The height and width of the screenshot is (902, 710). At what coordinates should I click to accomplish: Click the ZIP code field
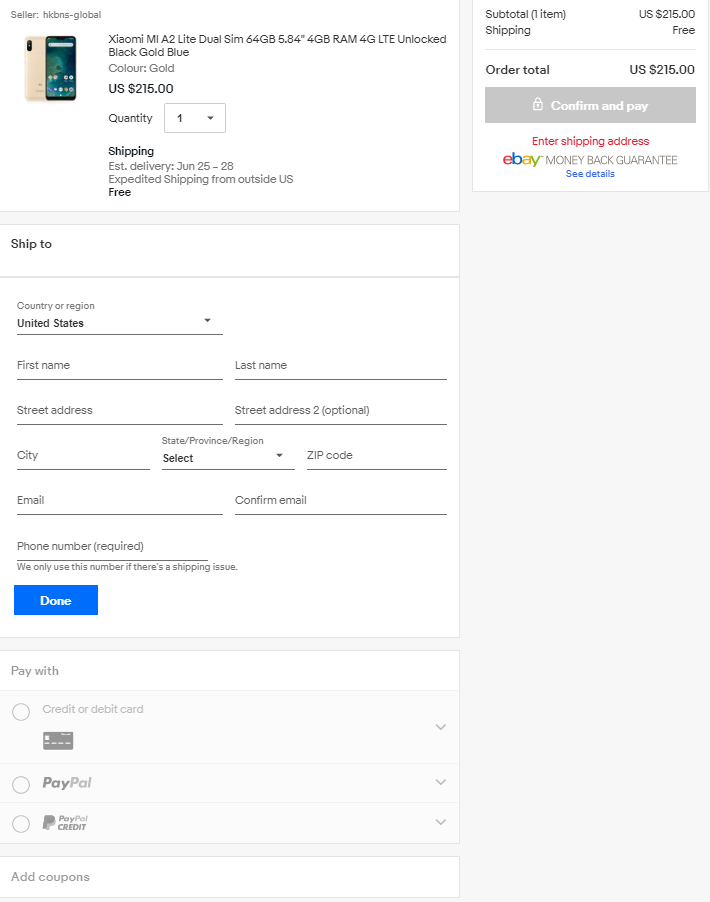[x=376, y=456]
